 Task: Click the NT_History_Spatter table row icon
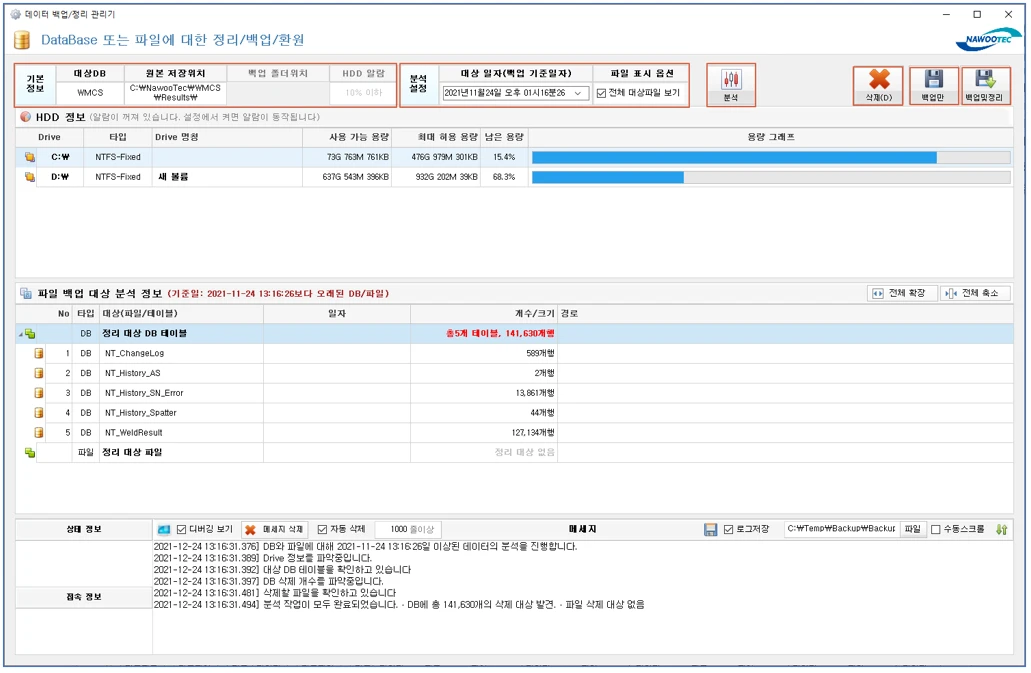pyautogui.click(x=39, y=413)
